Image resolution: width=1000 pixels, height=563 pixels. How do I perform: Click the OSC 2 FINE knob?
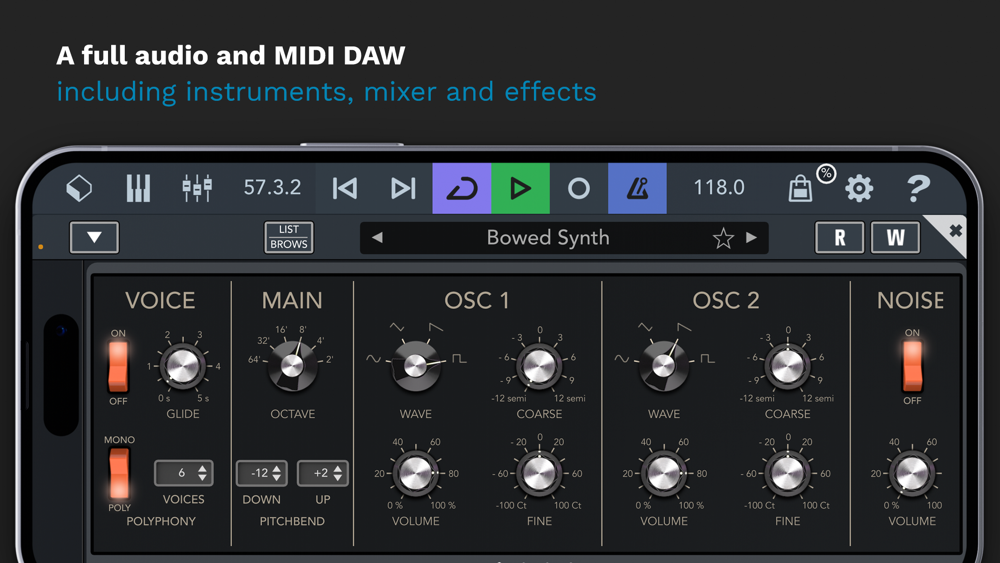tap(788, 474)
